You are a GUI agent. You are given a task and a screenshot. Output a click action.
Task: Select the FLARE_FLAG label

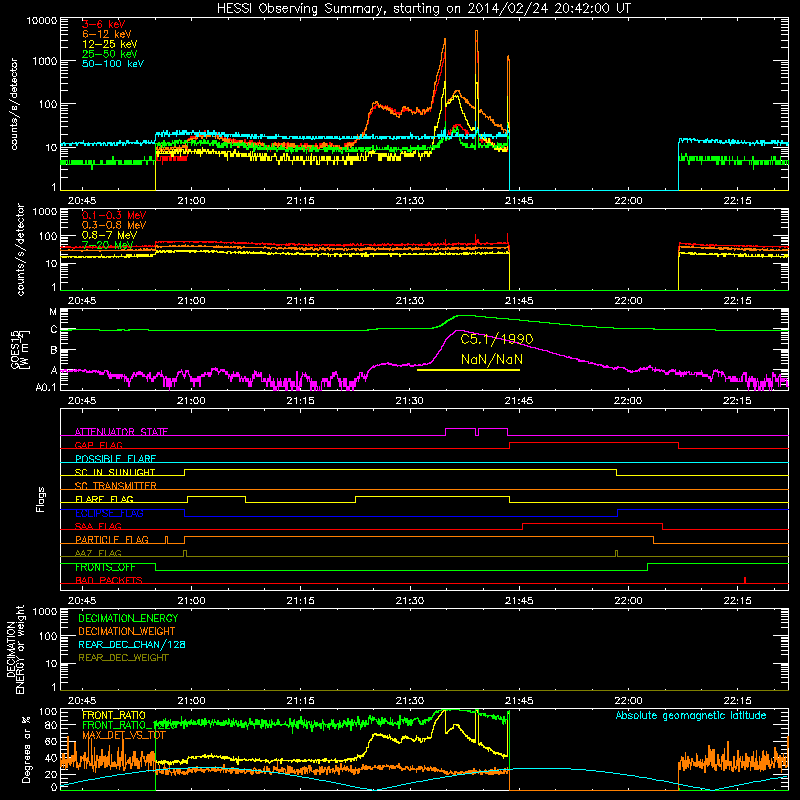104,499
